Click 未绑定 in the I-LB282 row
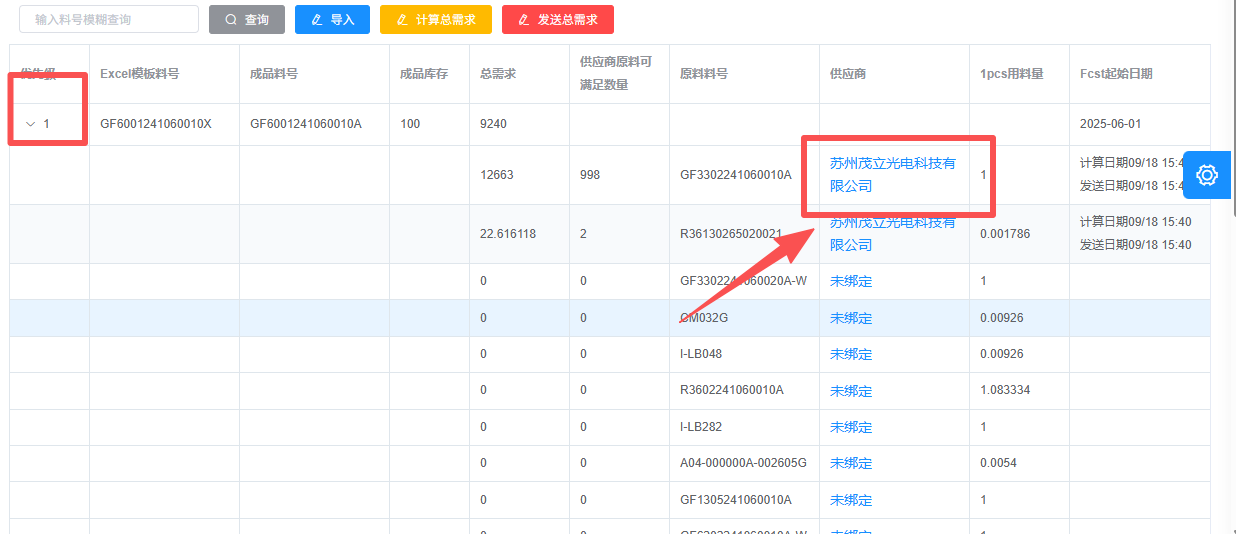The height and width of the screenshot is (534, 1236). tap(851, 427)
